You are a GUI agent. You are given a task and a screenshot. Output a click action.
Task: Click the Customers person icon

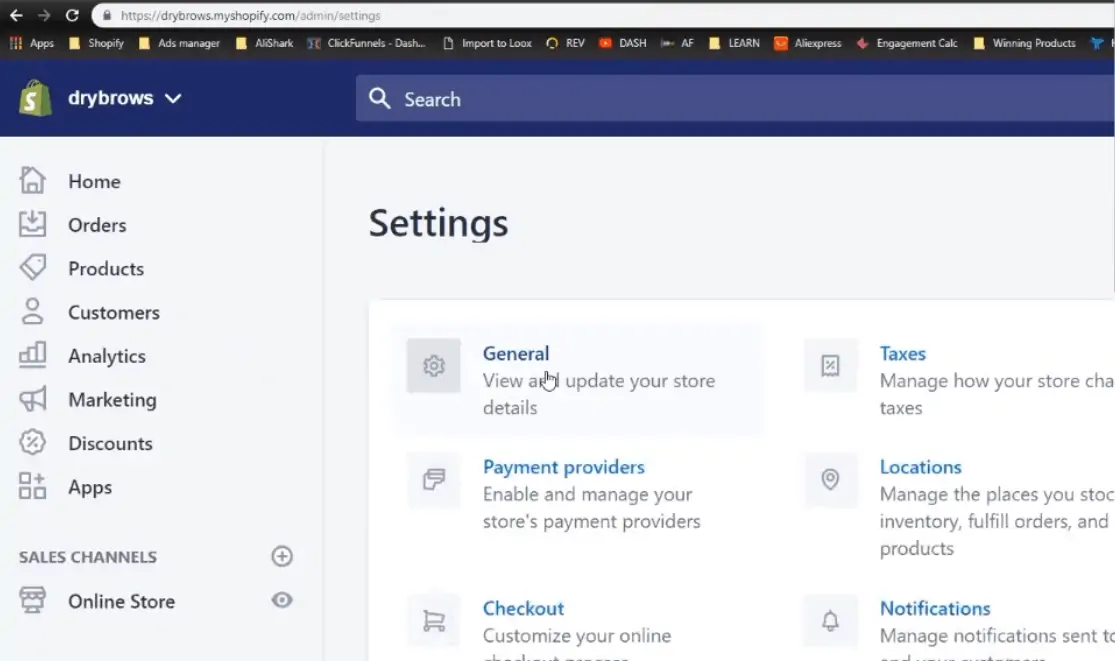33,312
